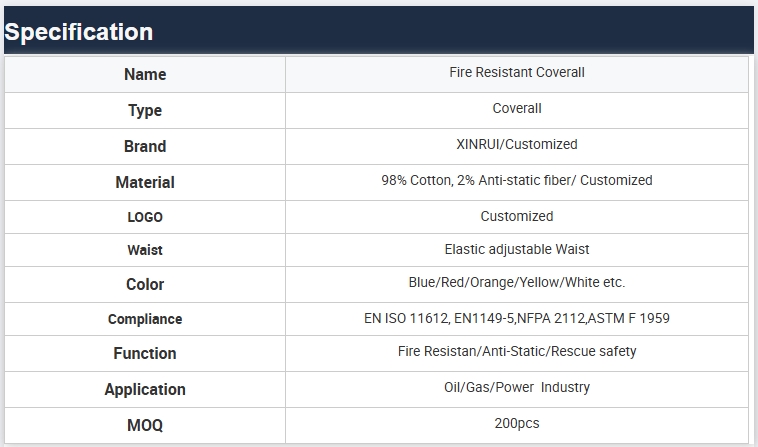Screen dimensions: 758x447
Task: Select the Application row label
Action: 145,390
